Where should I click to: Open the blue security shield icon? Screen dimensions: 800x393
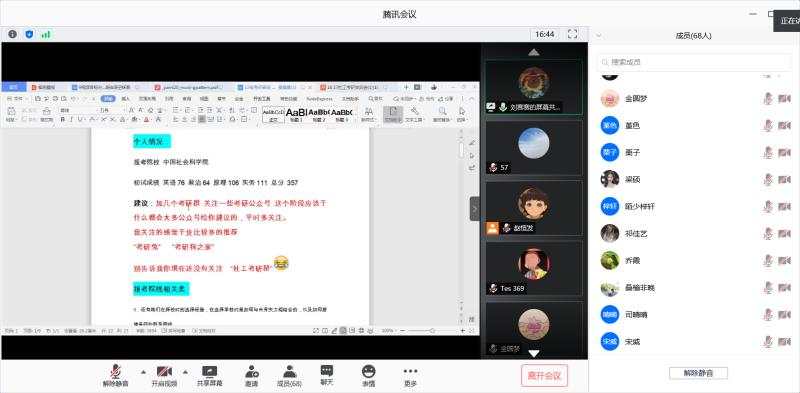click(x=29, y=34)
